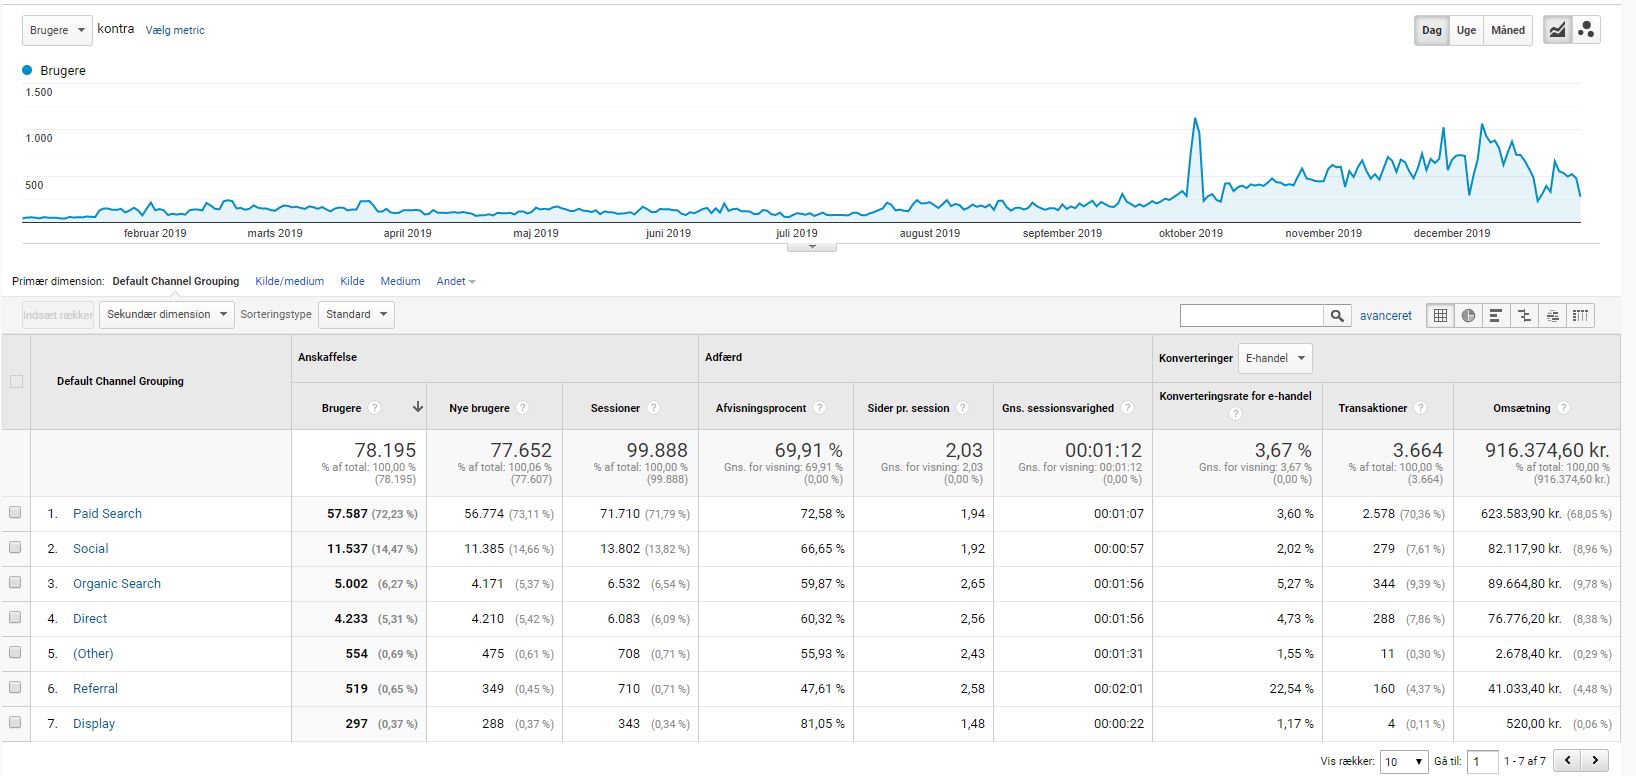Select the line chart view icon
1636x776 pixels.
click(1558, 30)
